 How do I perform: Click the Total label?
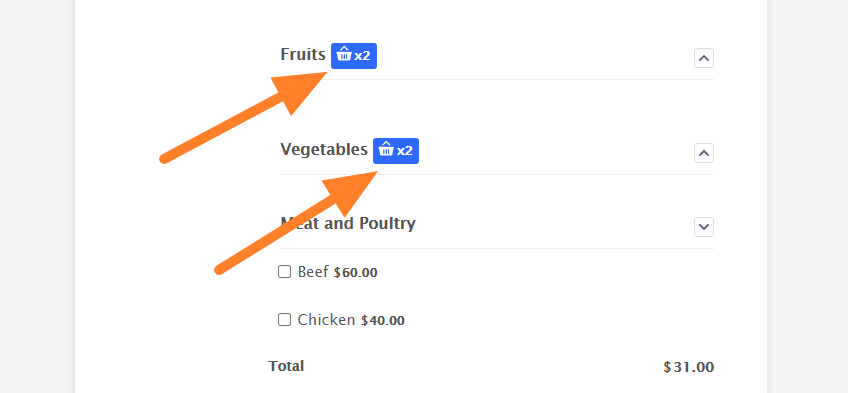point(286,366)
